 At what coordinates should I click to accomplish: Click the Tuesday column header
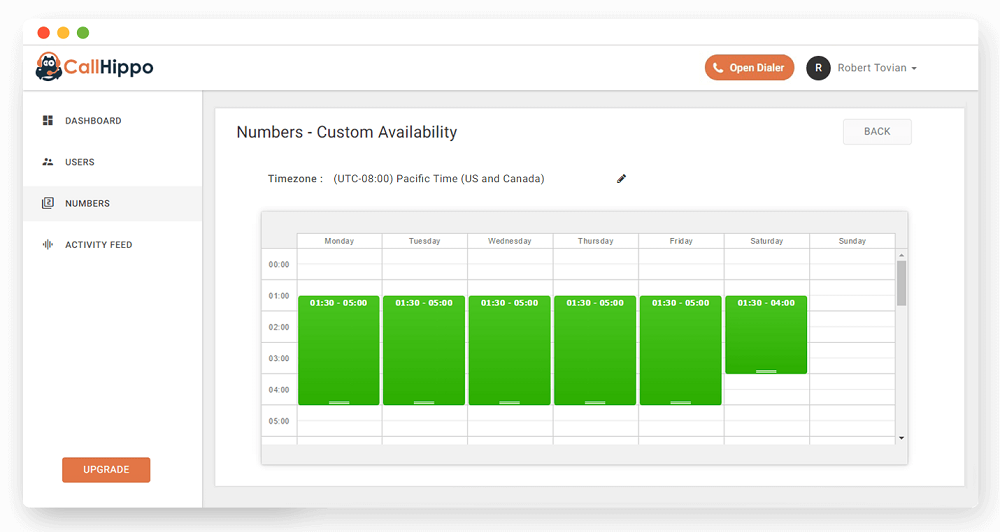tap(425, 241)
